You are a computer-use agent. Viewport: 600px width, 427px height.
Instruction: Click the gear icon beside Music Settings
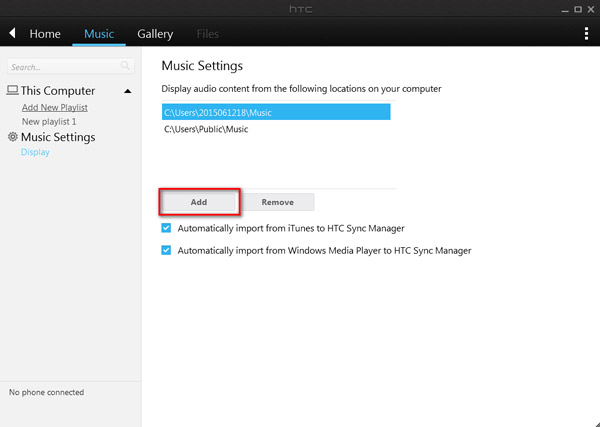click(12, 137)
